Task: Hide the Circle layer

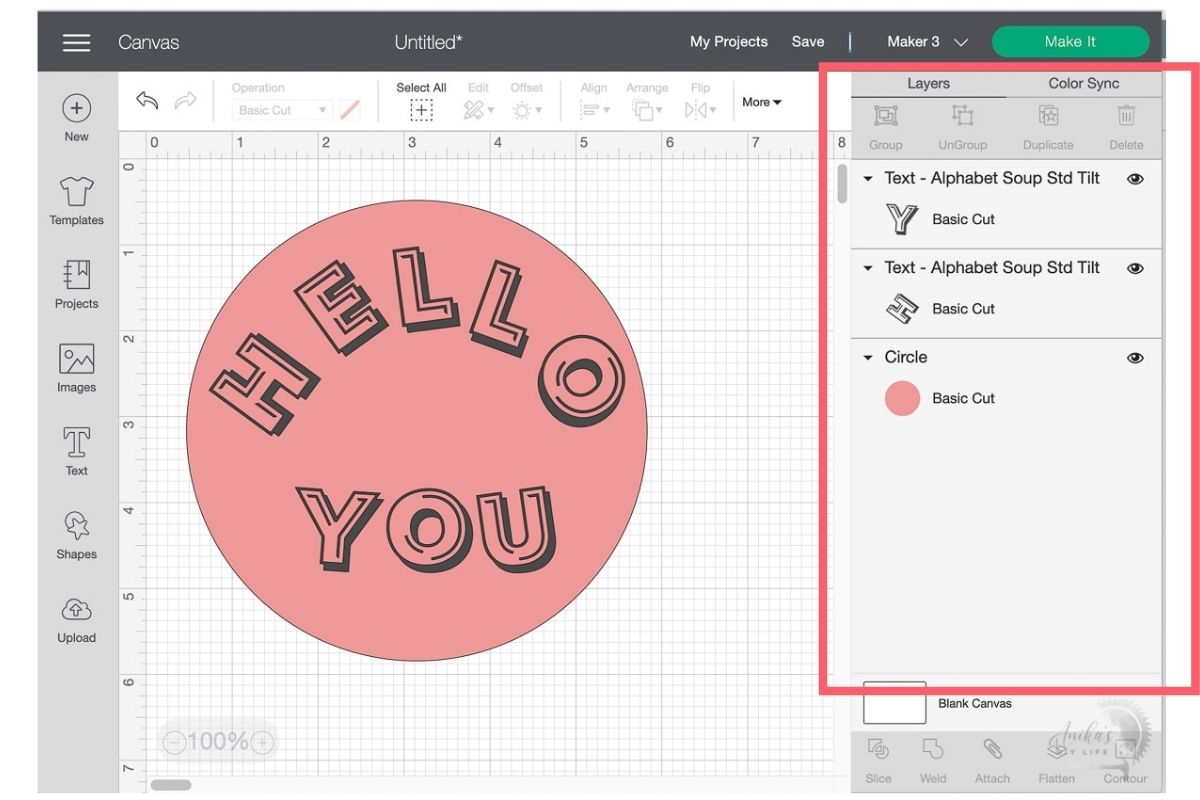Action: coord(1135,358)
